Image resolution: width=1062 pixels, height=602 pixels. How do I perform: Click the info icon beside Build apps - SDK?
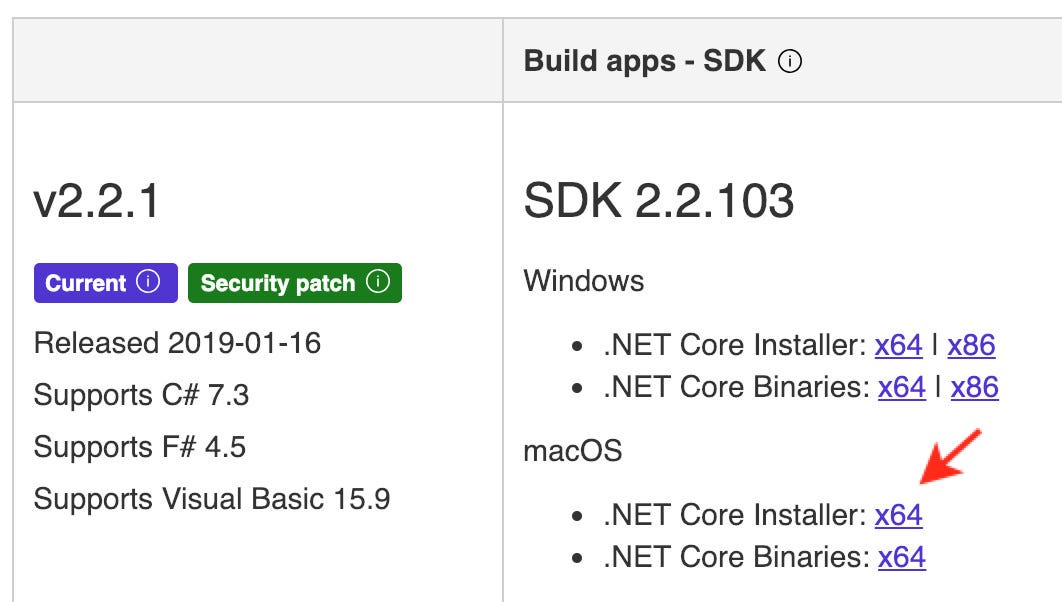pos(790,62)
